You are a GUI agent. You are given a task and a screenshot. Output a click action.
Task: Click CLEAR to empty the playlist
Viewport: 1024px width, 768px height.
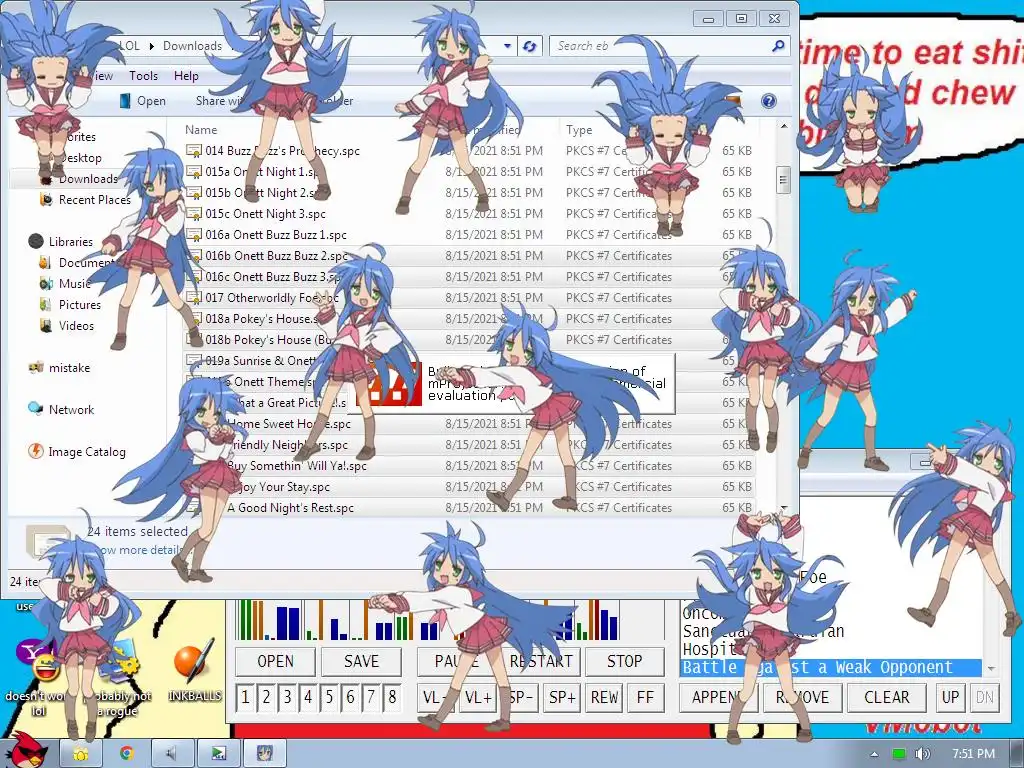click(x=887, y=697)
